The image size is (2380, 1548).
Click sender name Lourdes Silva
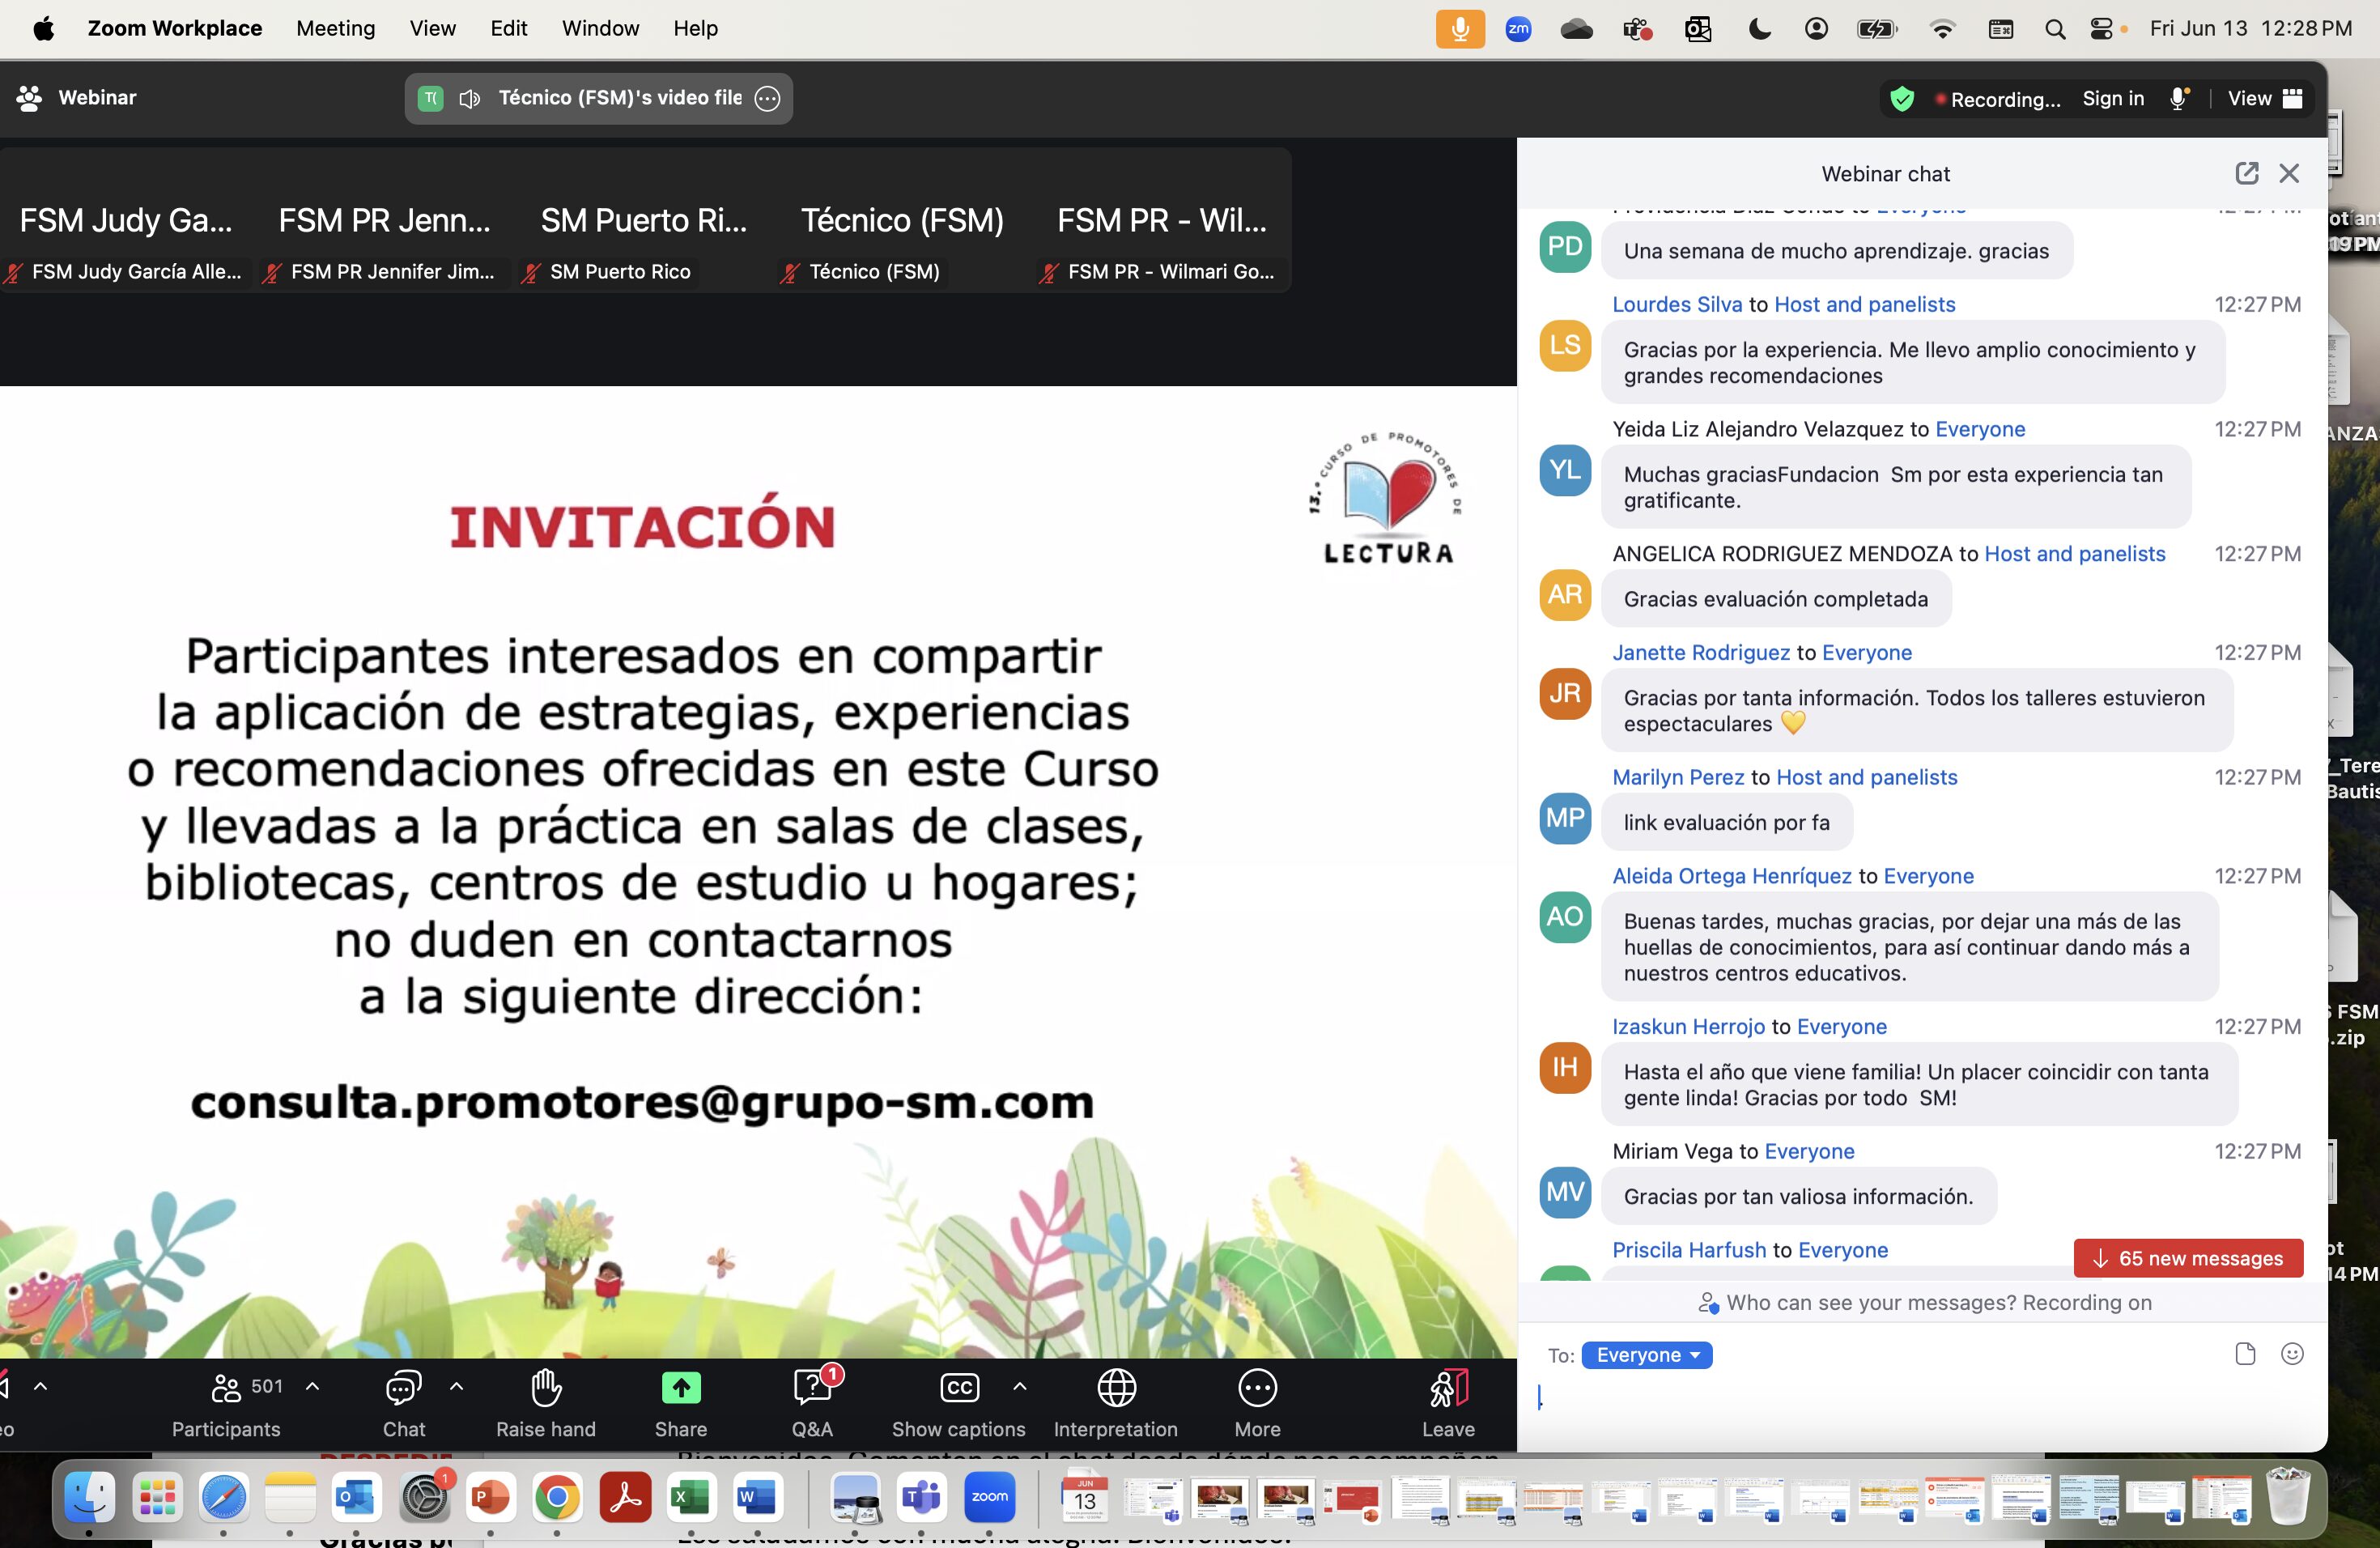pos(1677,304)
